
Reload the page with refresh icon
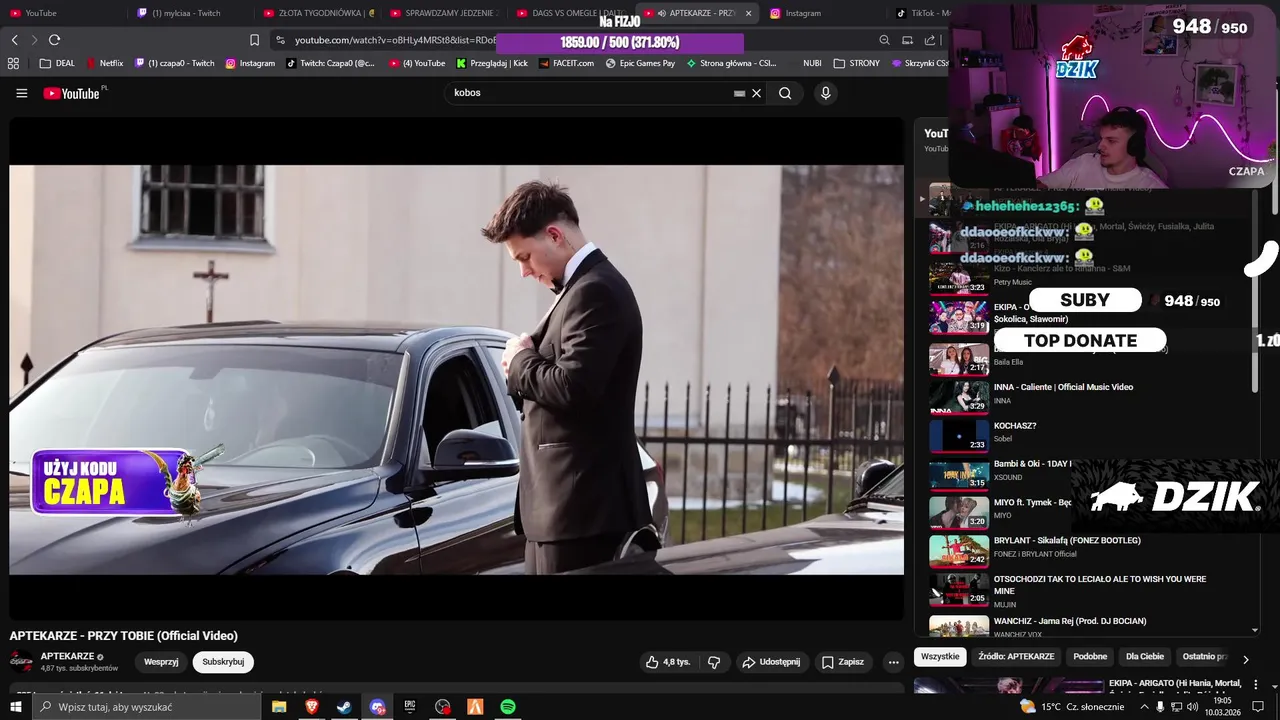tap(54, 40)
